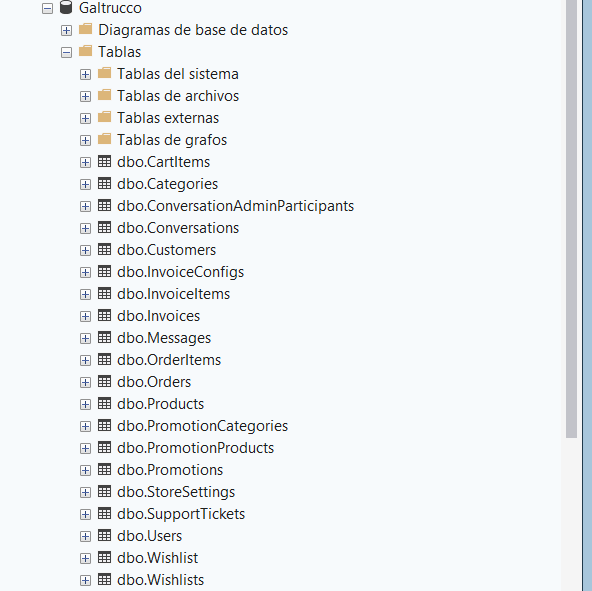This screenshot has width=592, height=591.
Task: Click dbo.Messages table icon
Action: tap(105, 337)
